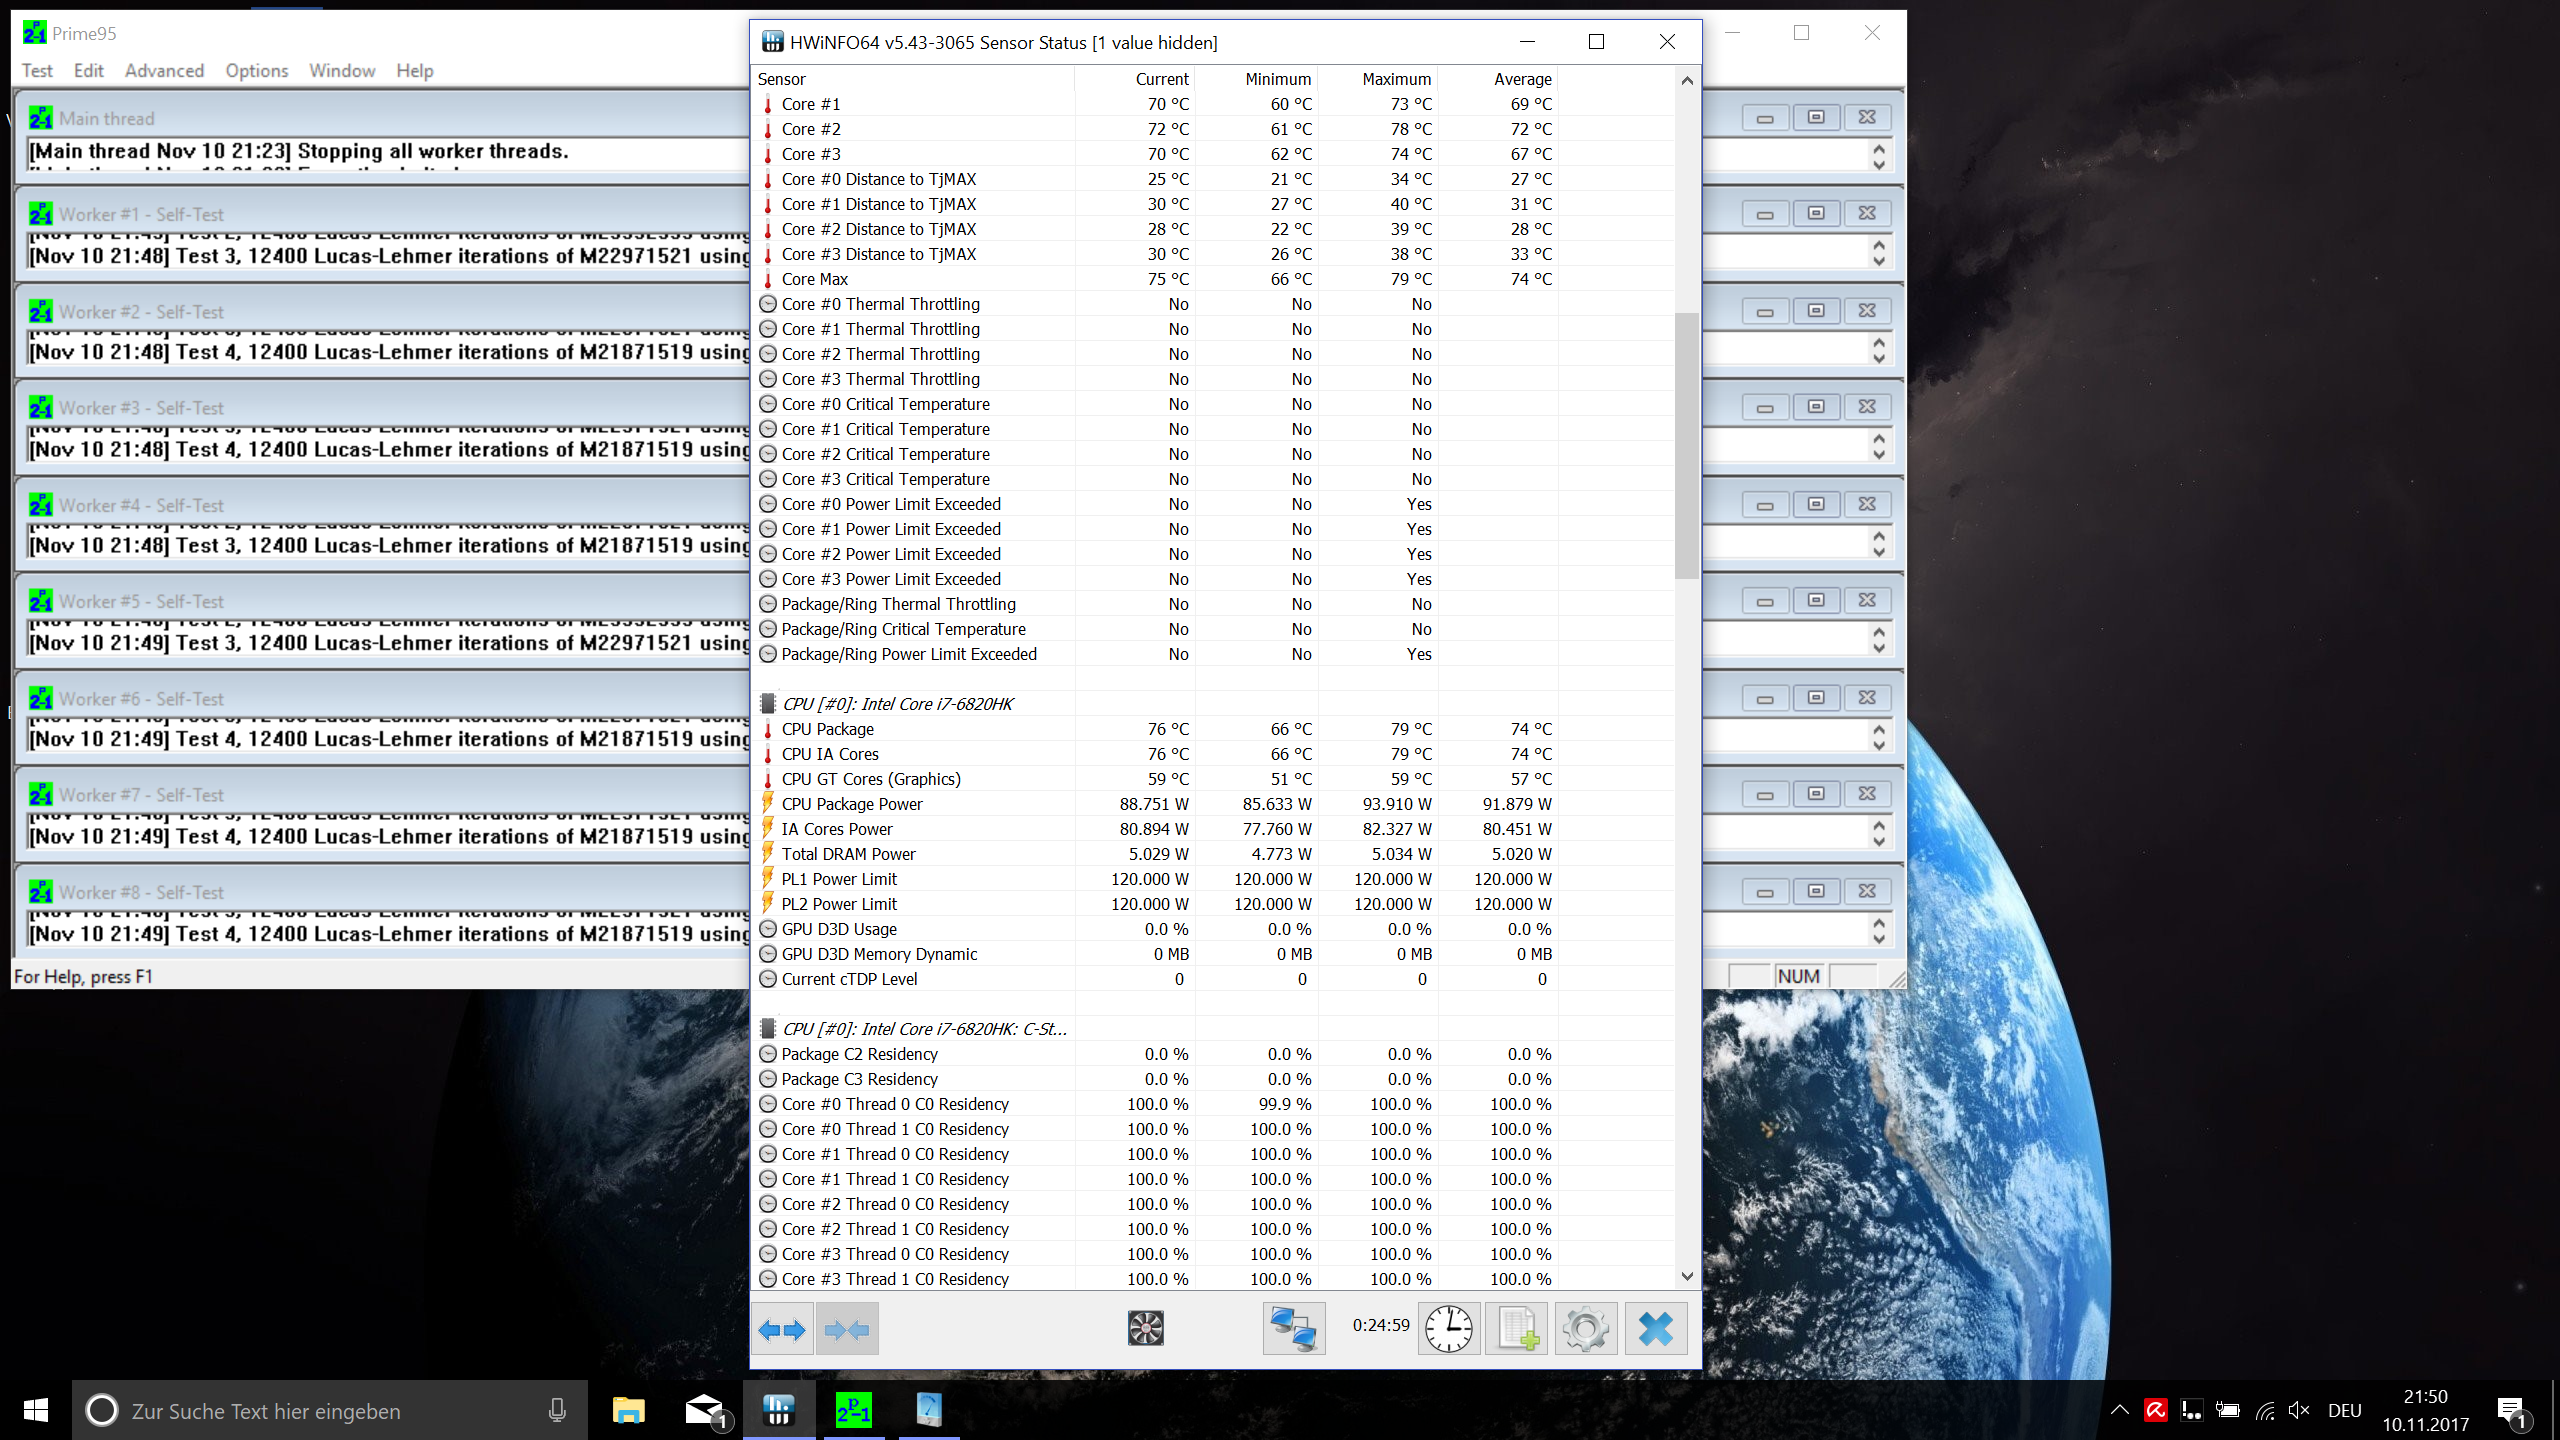Click the Average column header
The image size is (2560, 1440).
(x=1522, y=79)
